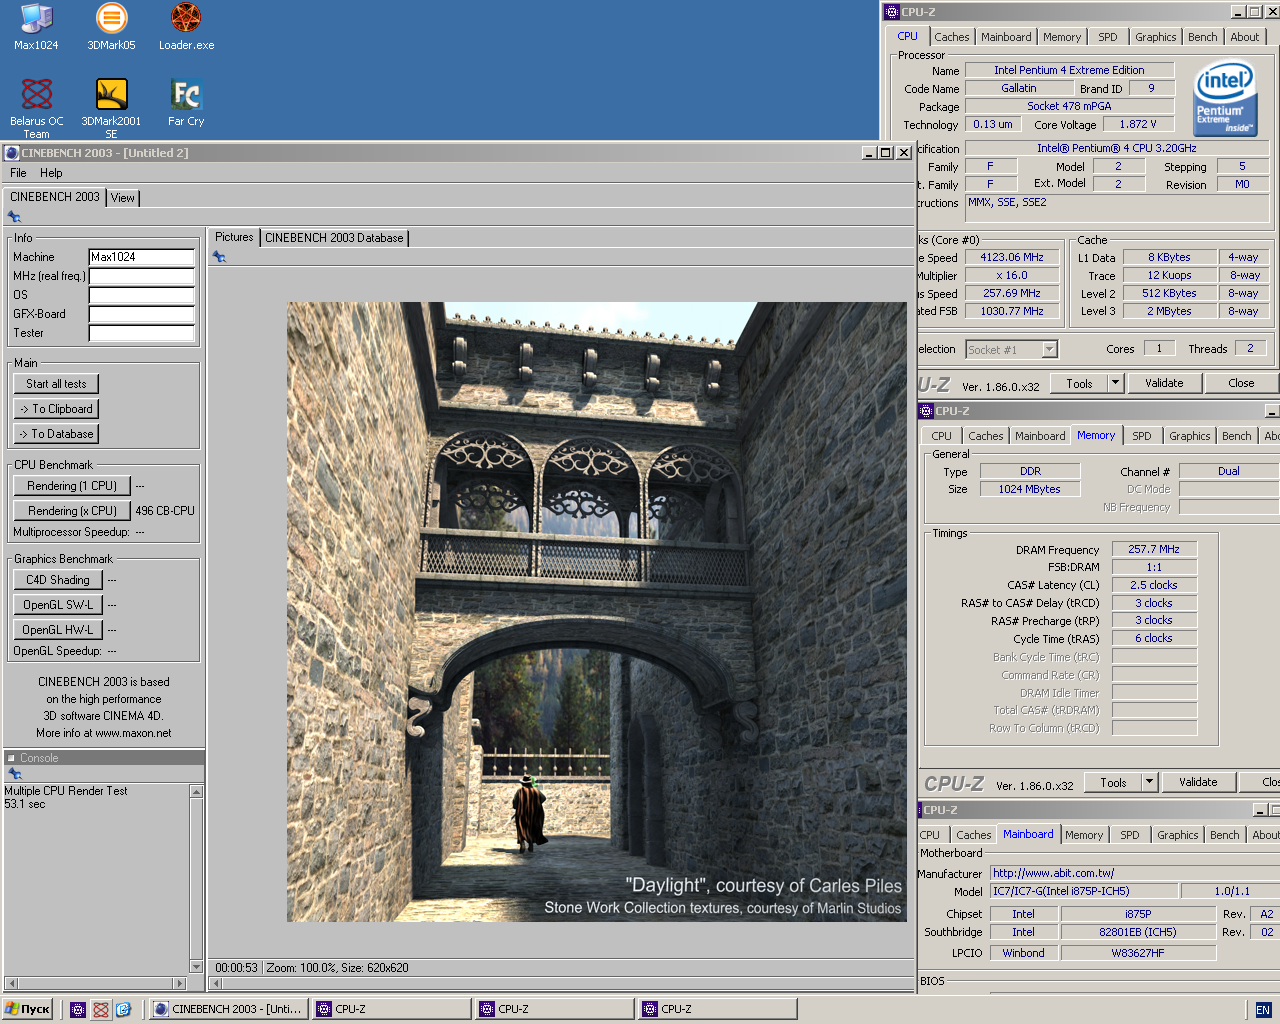Click the Console scrollbar up arrow
Viewport: 1280px width, 1024px height.
(x=196, y=792)
